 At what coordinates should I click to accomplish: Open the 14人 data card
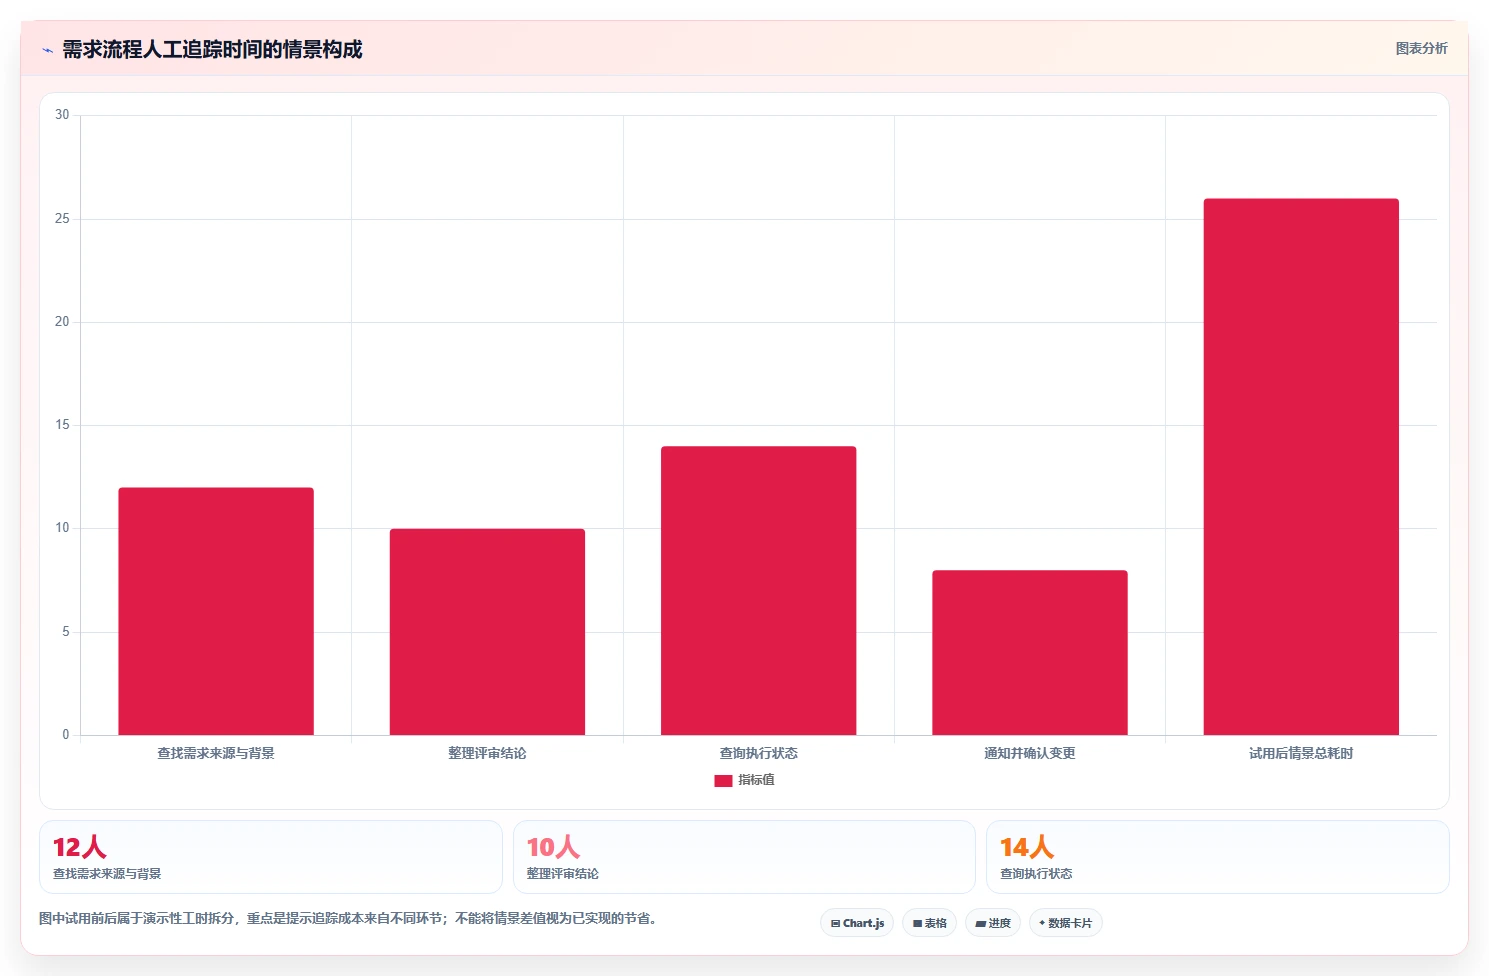pos(1218,857)
